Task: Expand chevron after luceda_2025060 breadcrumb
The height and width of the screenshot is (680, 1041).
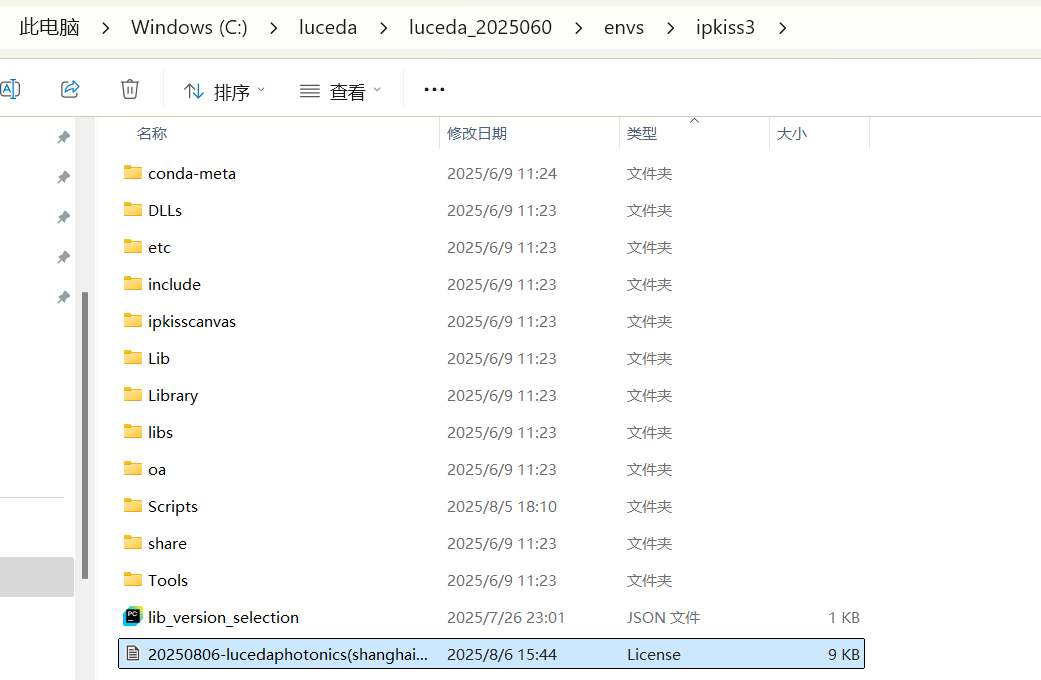Action: [x=578, y=28]
